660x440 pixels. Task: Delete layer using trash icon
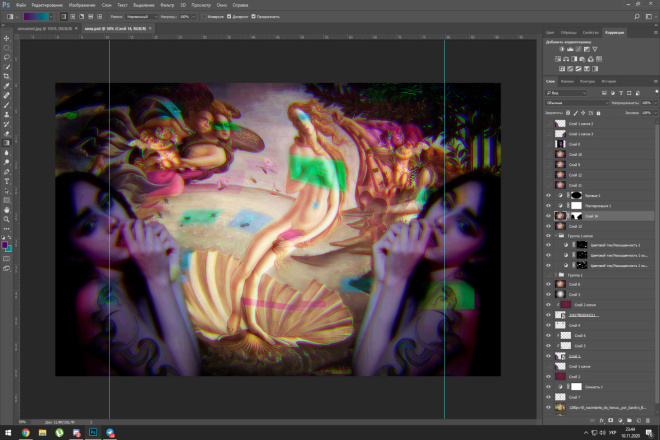648,420
